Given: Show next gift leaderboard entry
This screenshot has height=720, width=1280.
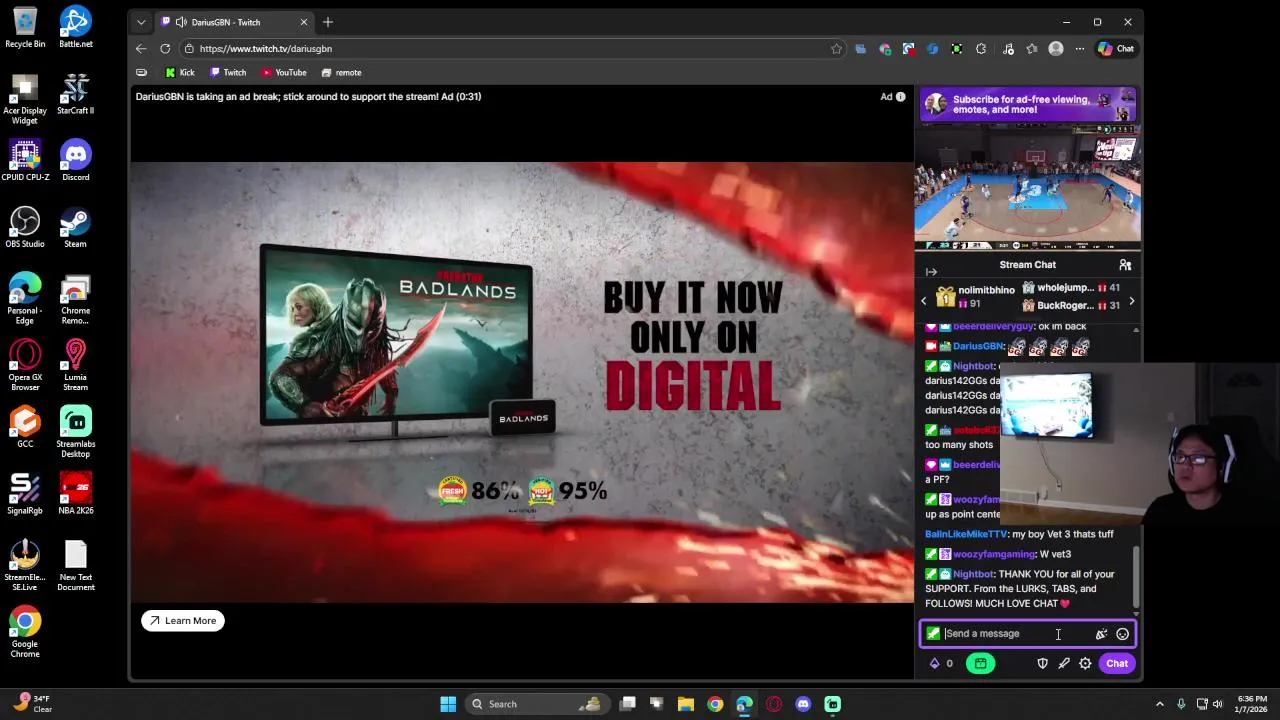Looking at the screenshot, I should click(x=1131, y=300).
